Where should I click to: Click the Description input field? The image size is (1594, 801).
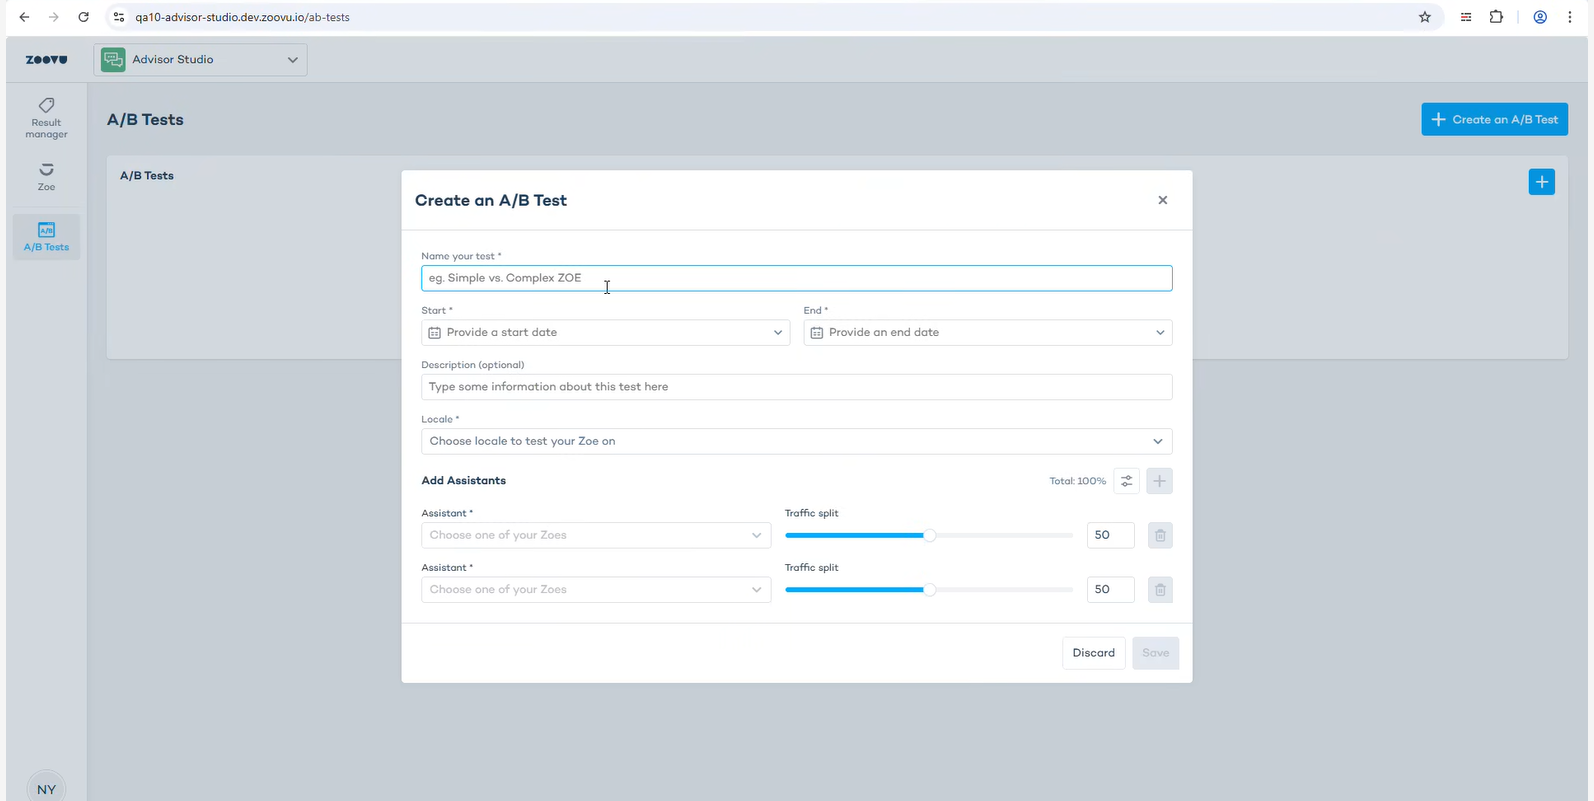[796, 387]
